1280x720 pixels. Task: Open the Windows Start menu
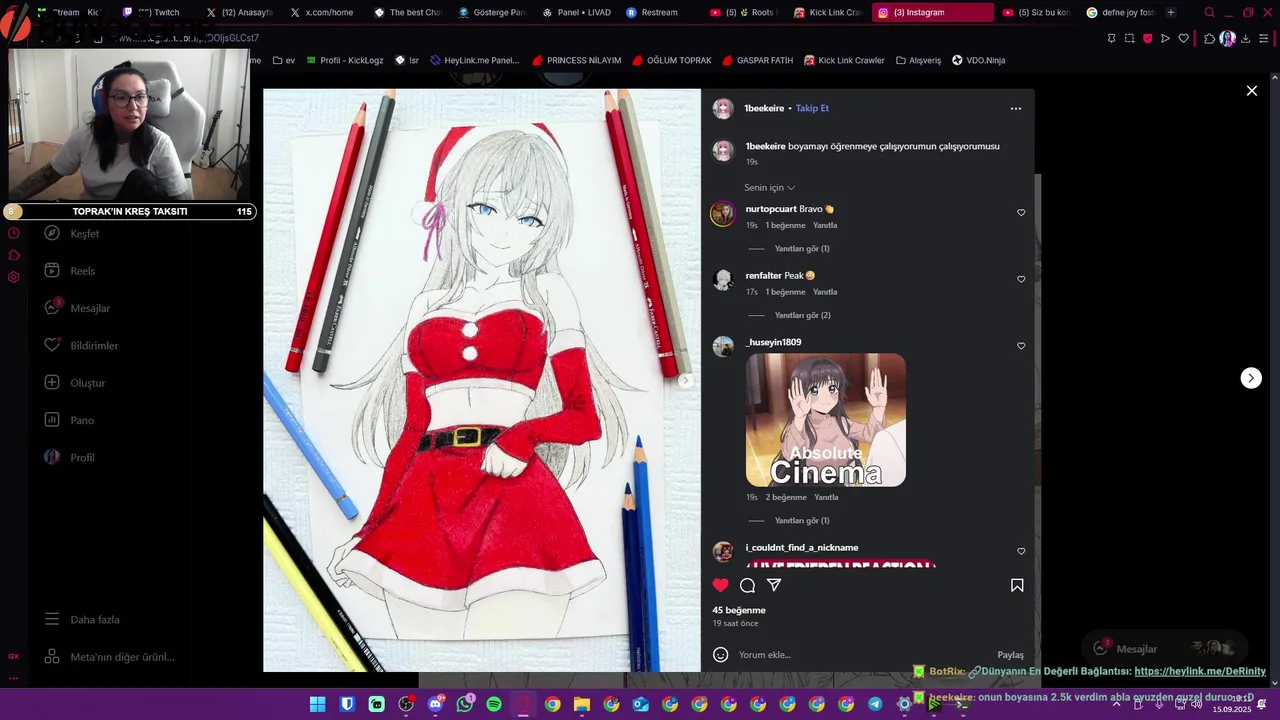(317, 704)
